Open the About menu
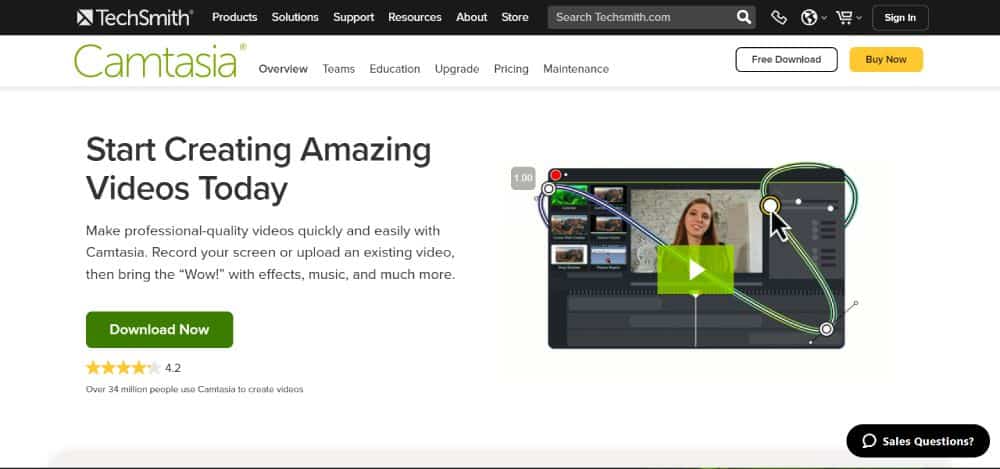 pyautogui.click(x=471, y=17)
